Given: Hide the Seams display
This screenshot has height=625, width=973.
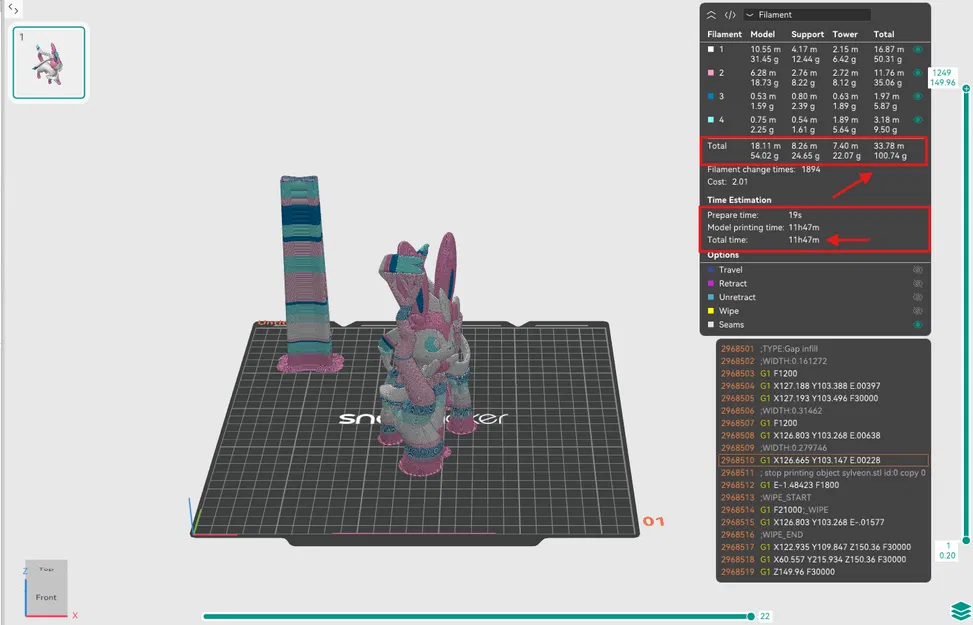Looking at the screenshot, I should [x=919, y=324].
